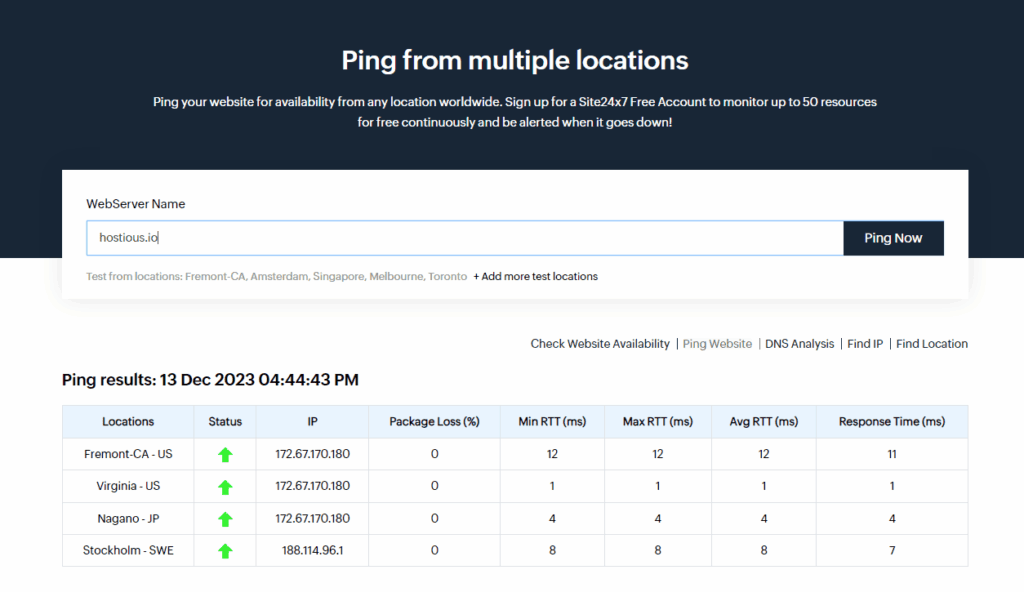Select the Ping Website tab

point(717,344)
